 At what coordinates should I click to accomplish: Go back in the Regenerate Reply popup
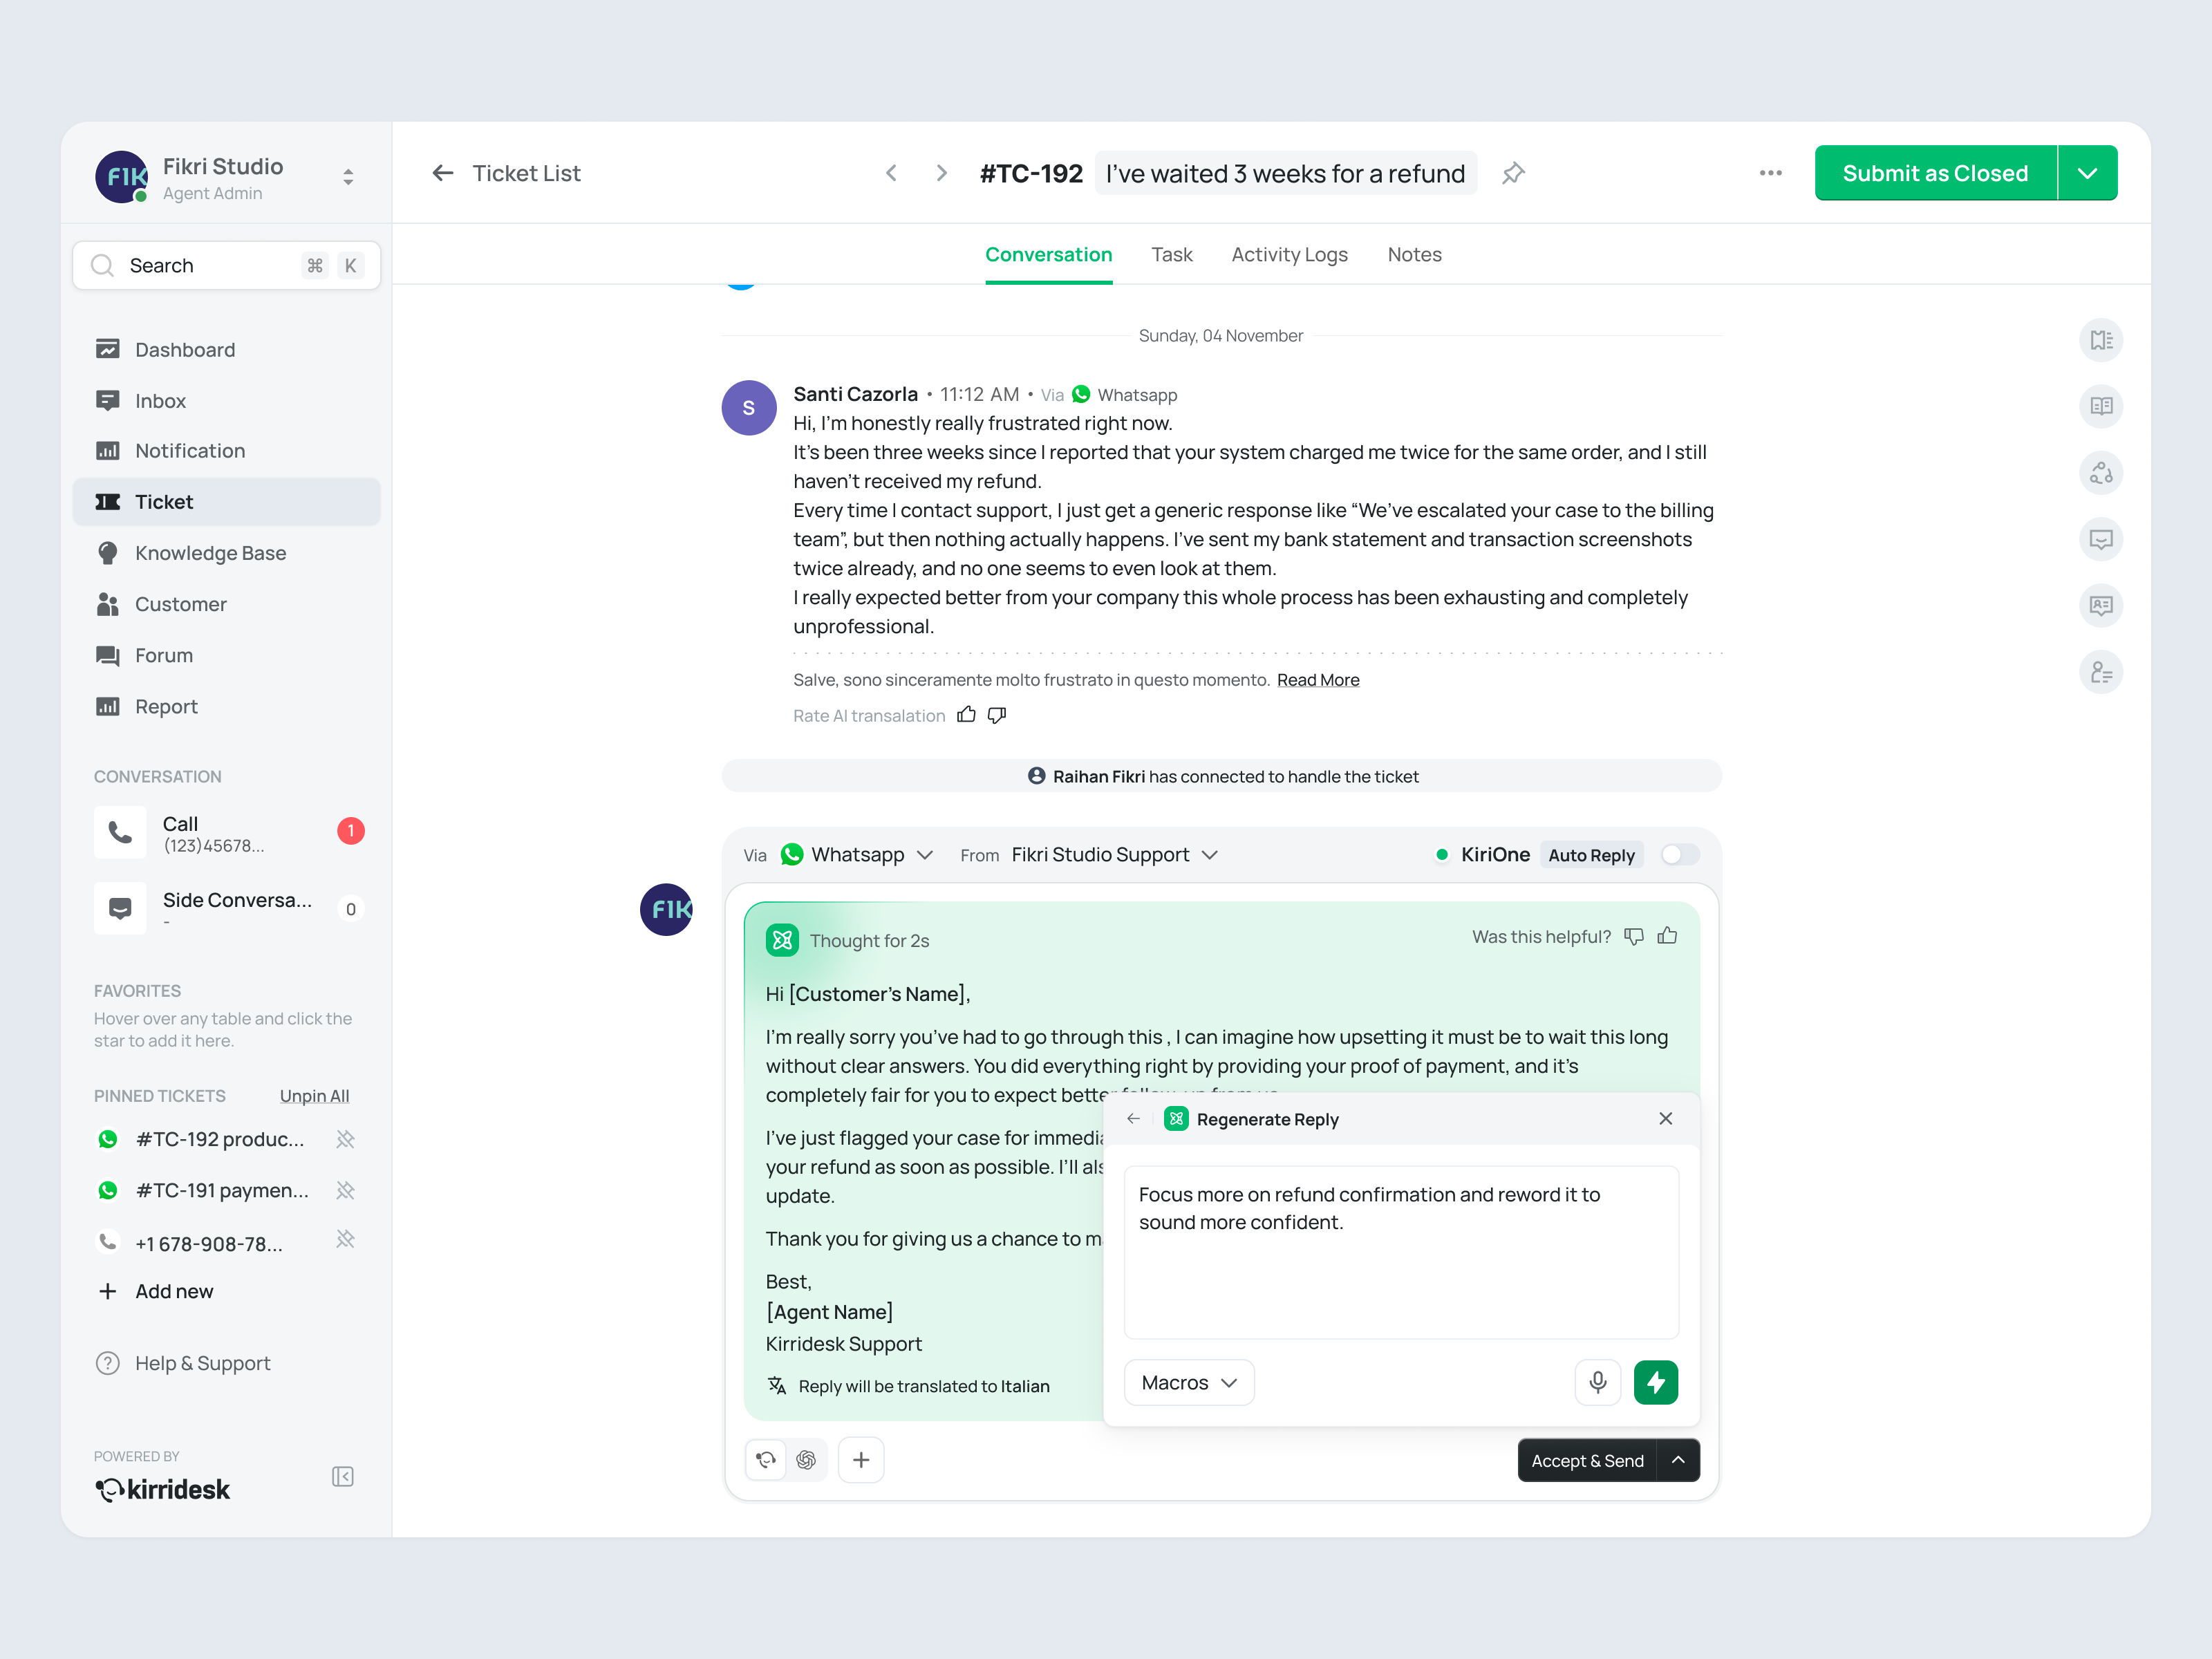pyautogui.click(x=1133, y=1119)
